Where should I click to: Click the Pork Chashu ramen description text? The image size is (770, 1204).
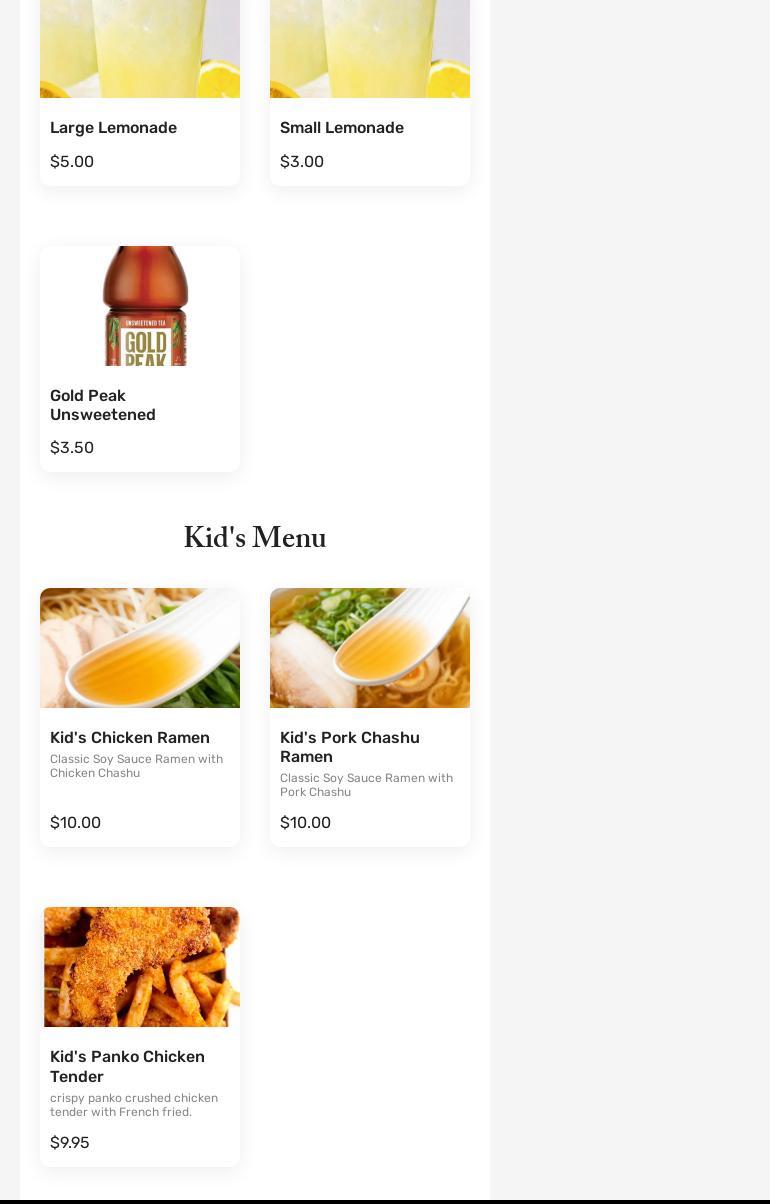click(366, 785)
